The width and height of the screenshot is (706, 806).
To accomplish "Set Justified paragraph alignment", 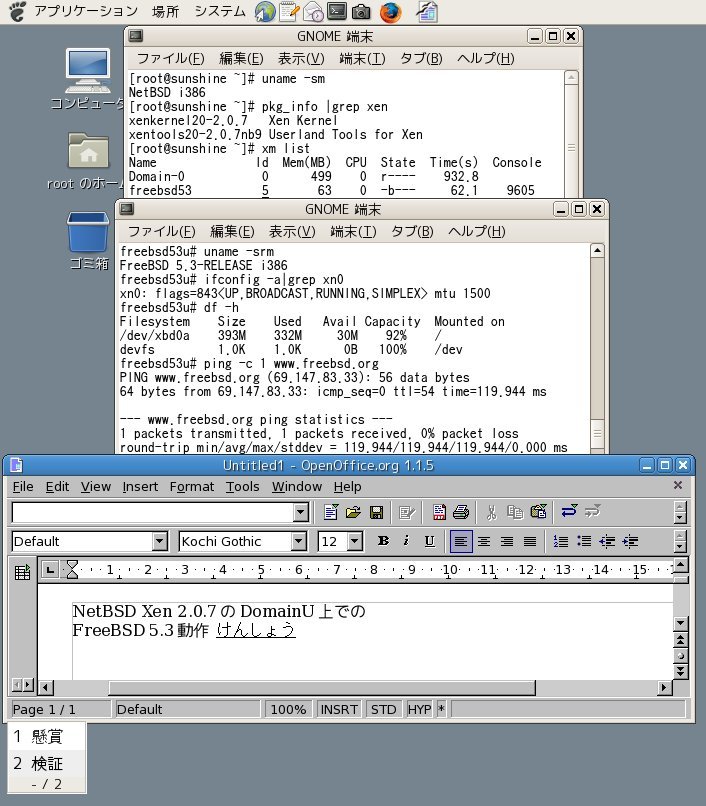I will pos(530,541).
